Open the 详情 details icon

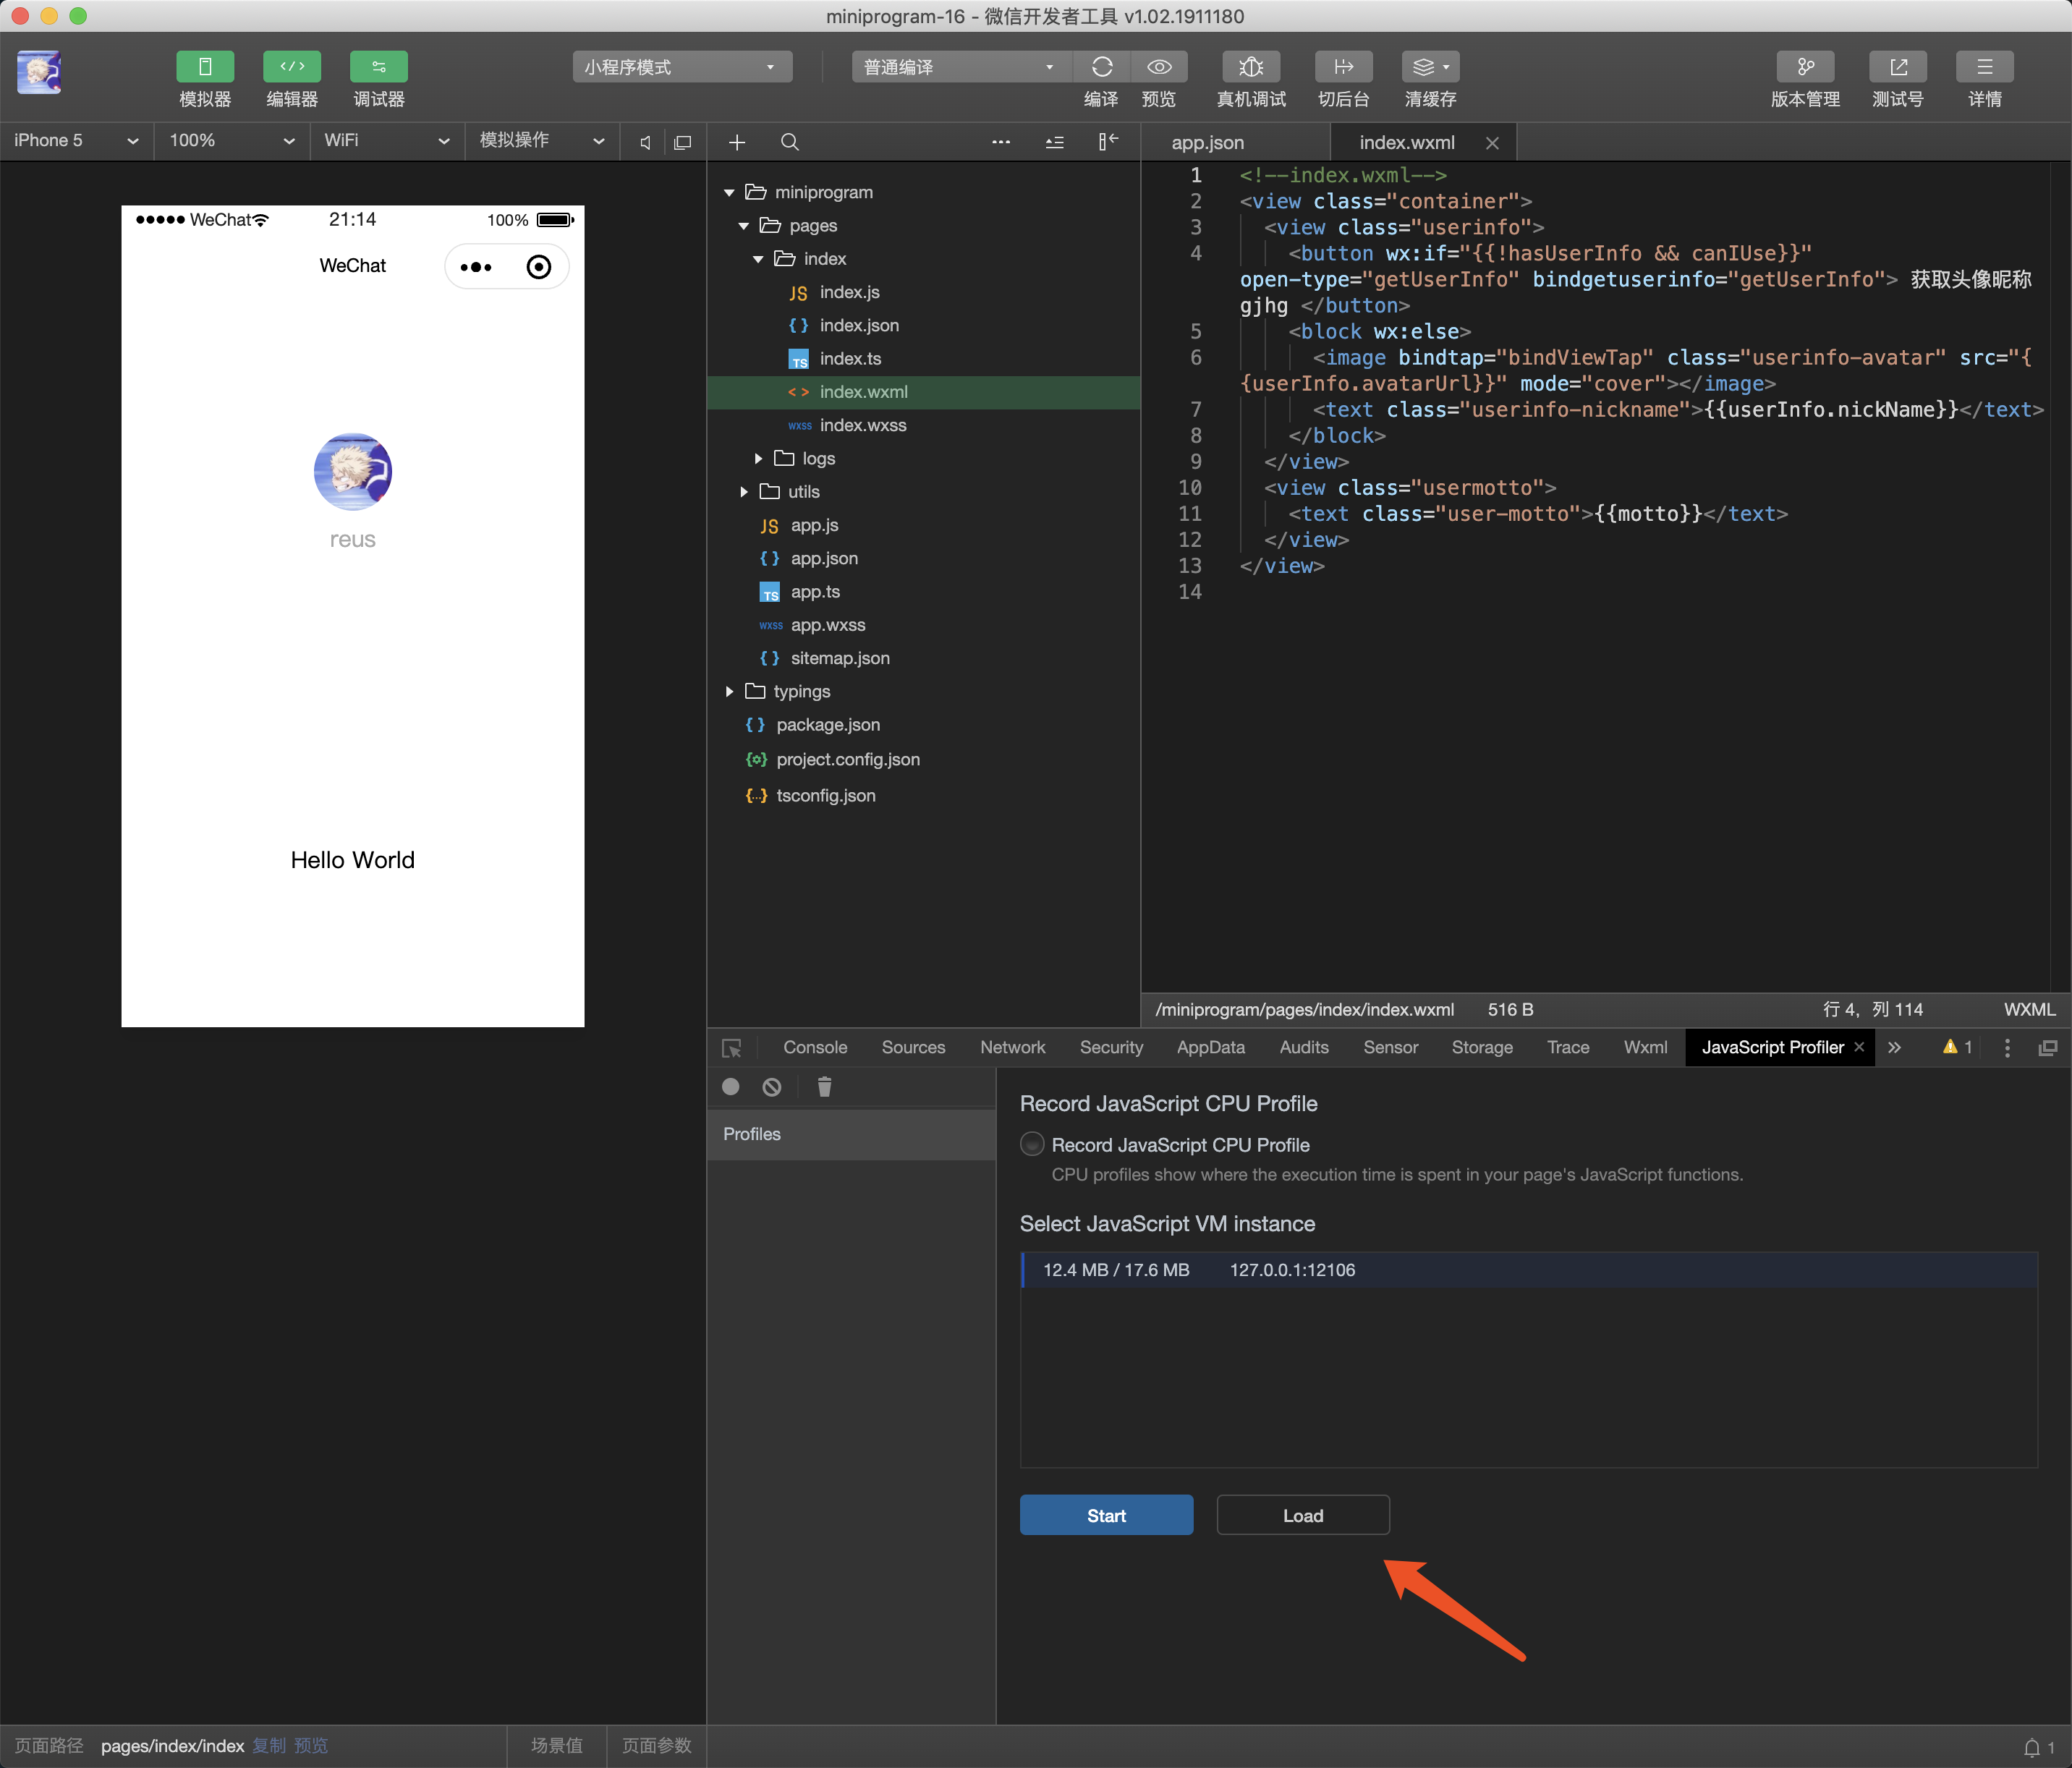1985,67
